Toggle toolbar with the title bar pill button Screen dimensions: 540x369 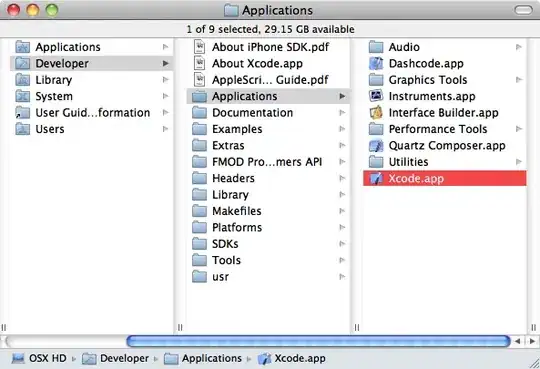click(523, 10)
